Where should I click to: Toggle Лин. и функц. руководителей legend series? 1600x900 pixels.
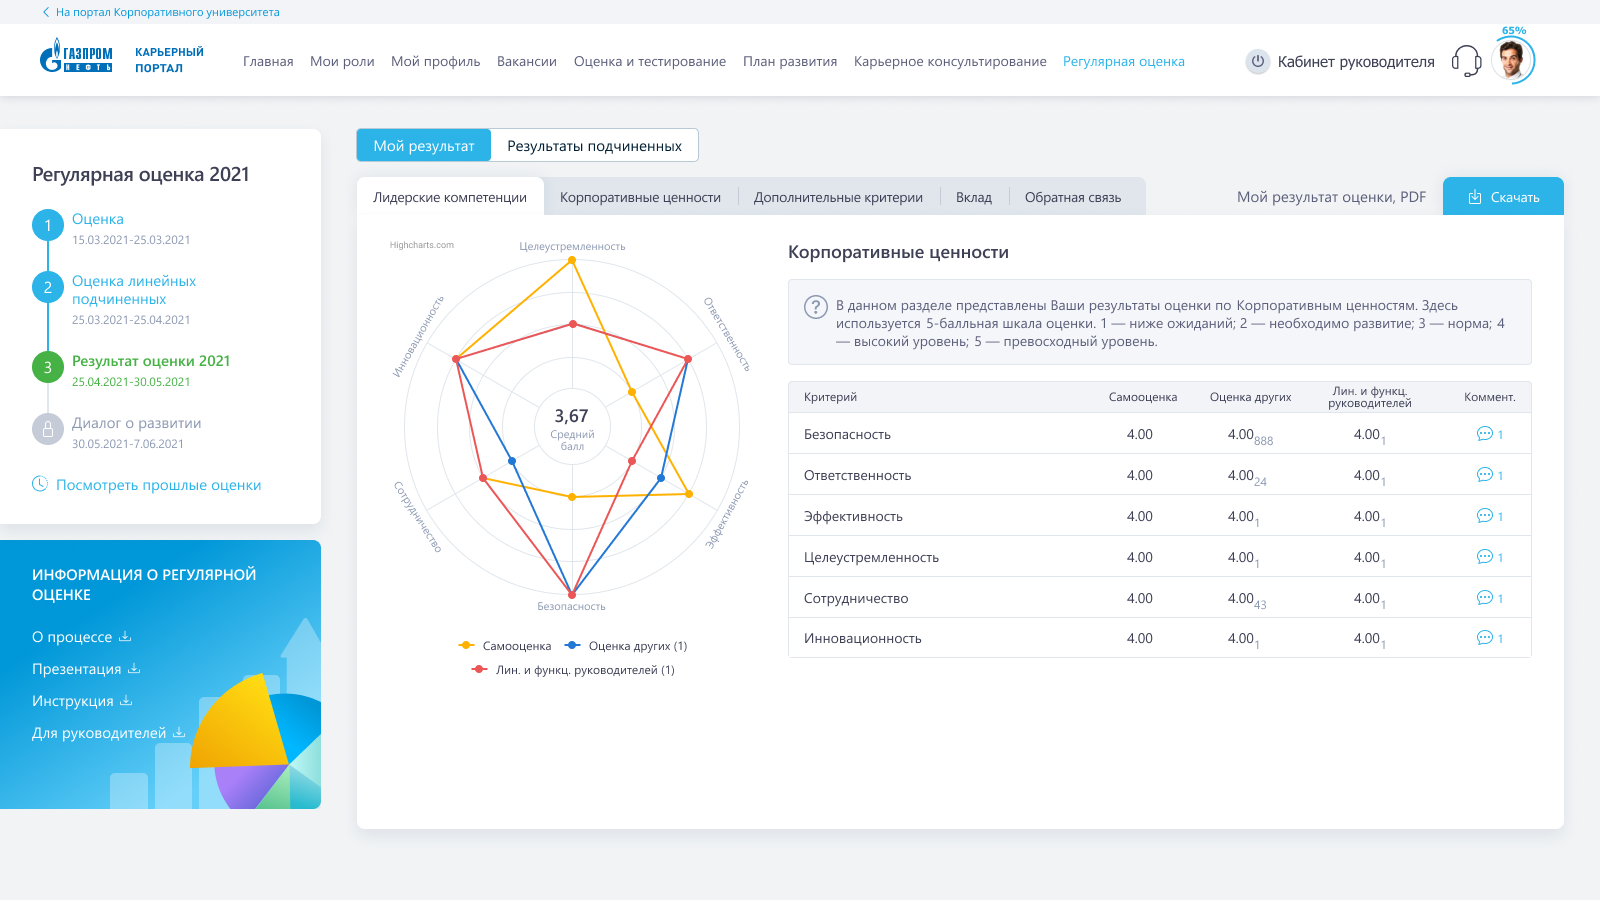pos(574,670)
